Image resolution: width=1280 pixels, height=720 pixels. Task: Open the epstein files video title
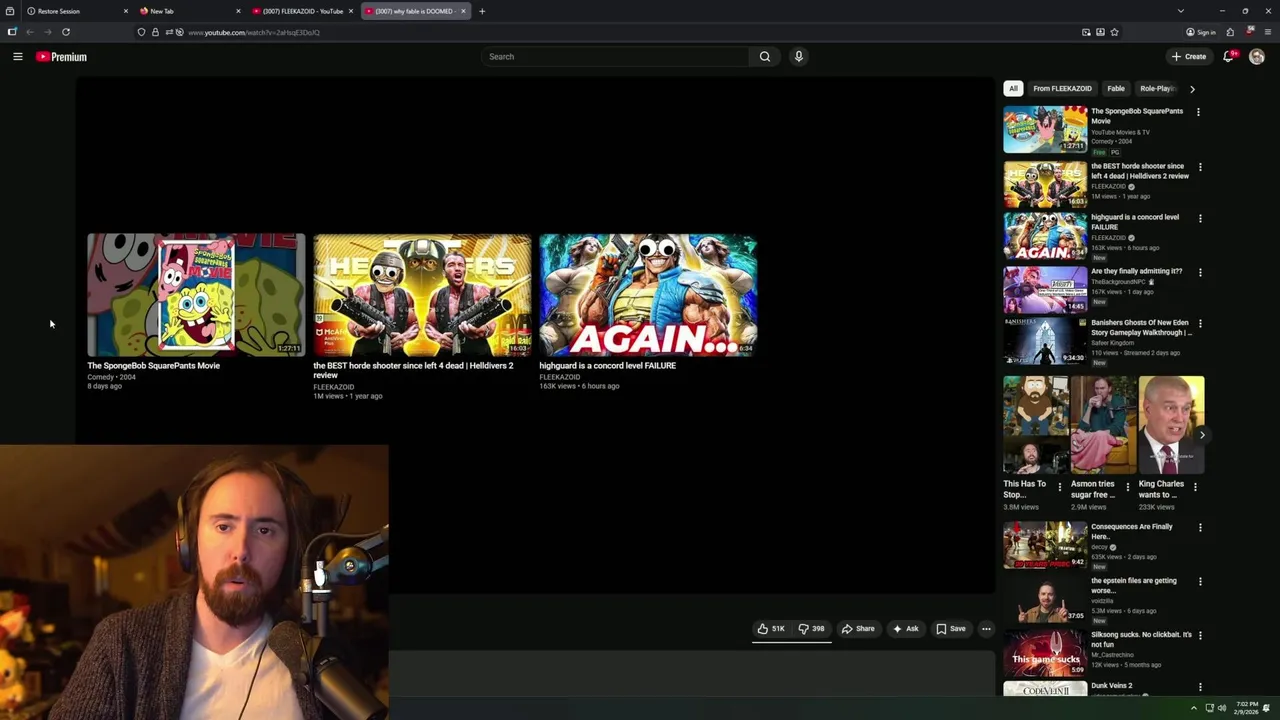click(x=1134, y=585)
